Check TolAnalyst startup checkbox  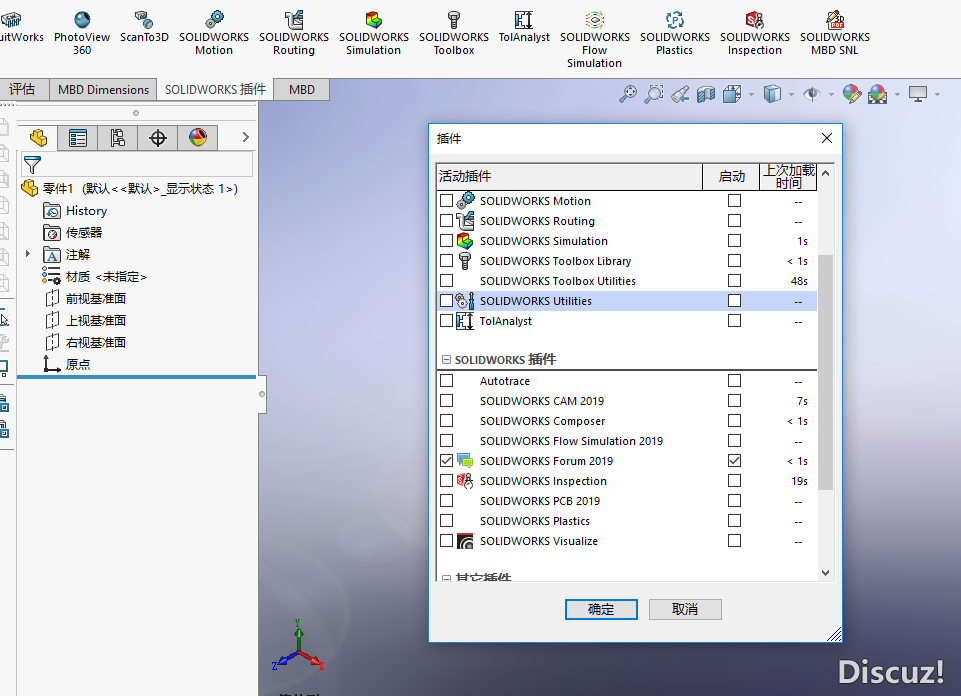[734, 320]
